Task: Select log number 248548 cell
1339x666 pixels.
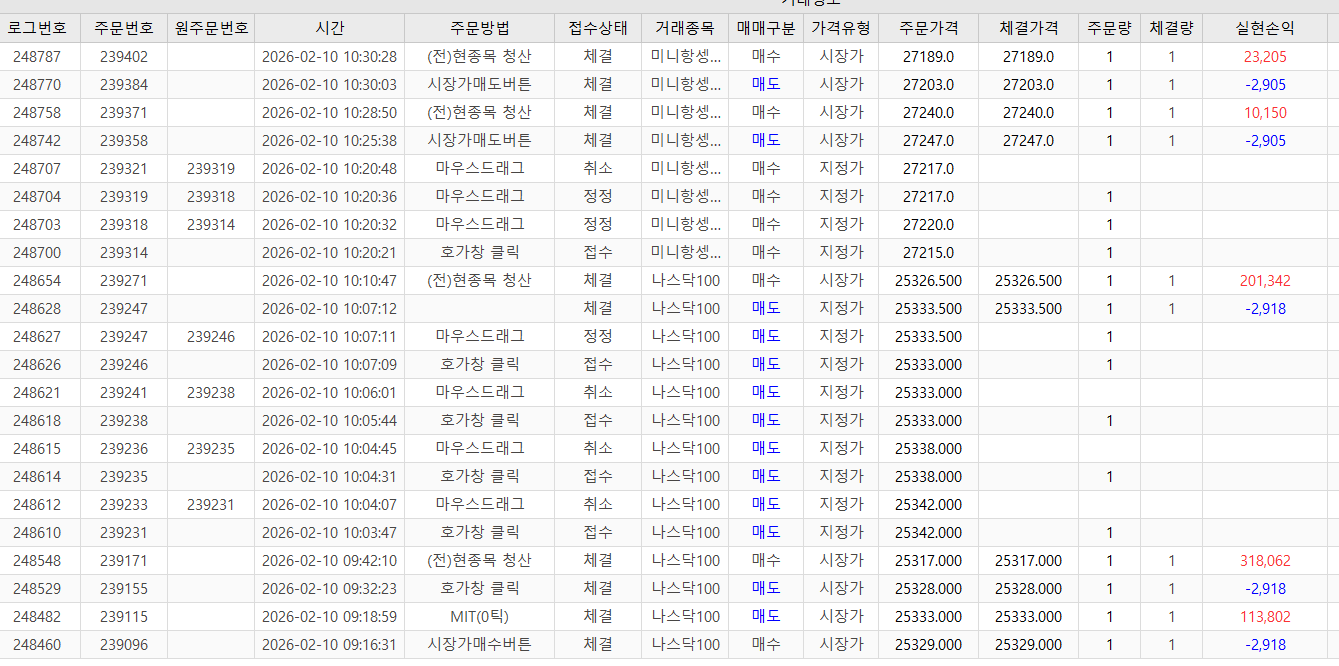Action: (x=38, y=561)
